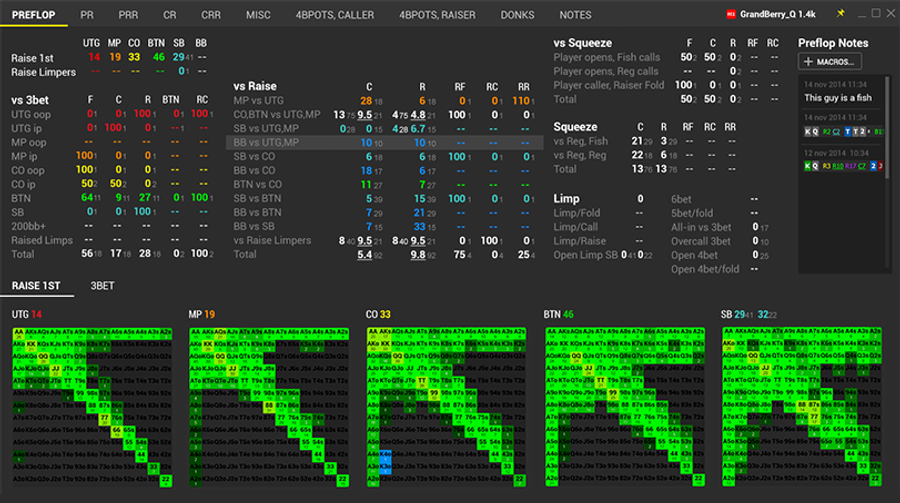Select the RAISE 1ST sub-tab
The image size is (900, 503).
(x=36, y=286)
